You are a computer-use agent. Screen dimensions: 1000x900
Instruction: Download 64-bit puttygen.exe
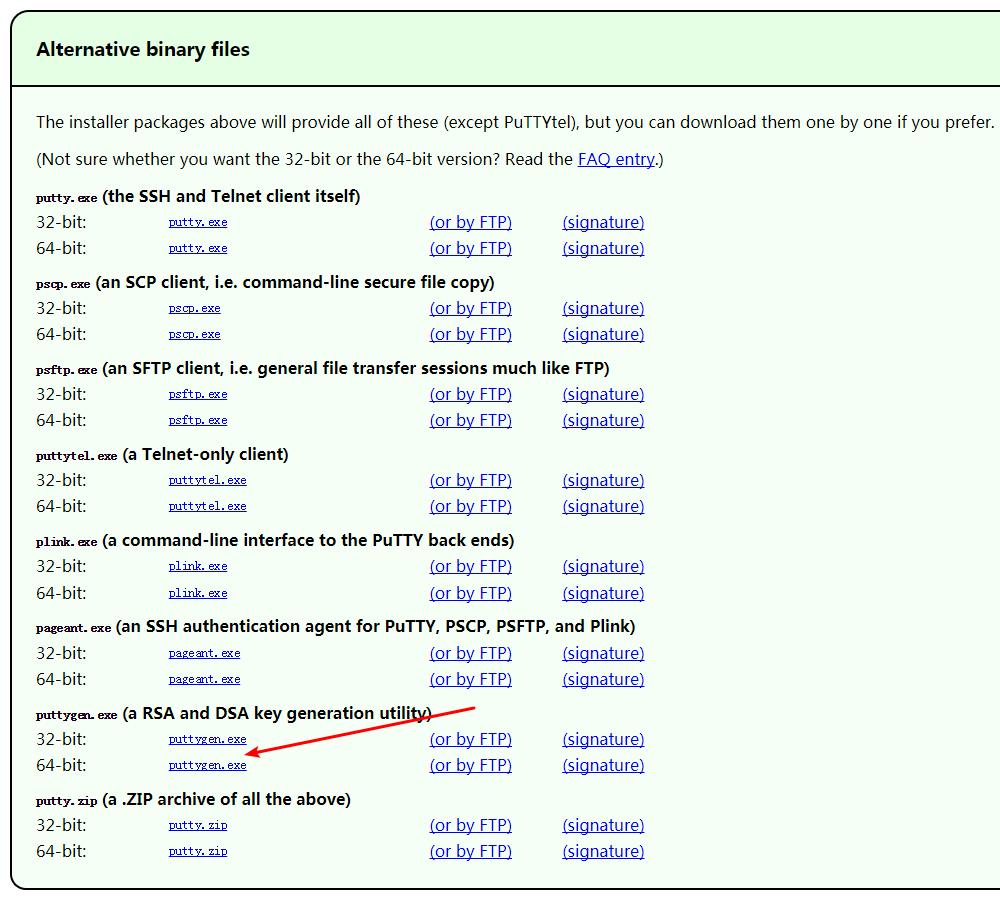click(207, 766)
